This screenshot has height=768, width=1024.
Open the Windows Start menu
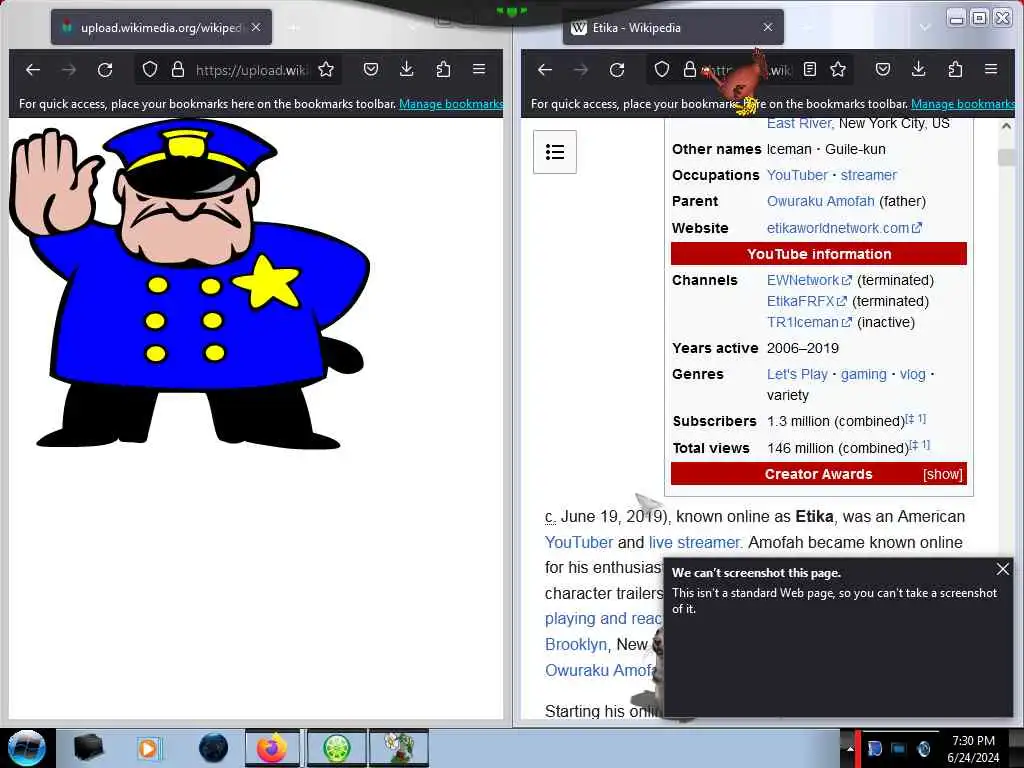tap(26, 748)
